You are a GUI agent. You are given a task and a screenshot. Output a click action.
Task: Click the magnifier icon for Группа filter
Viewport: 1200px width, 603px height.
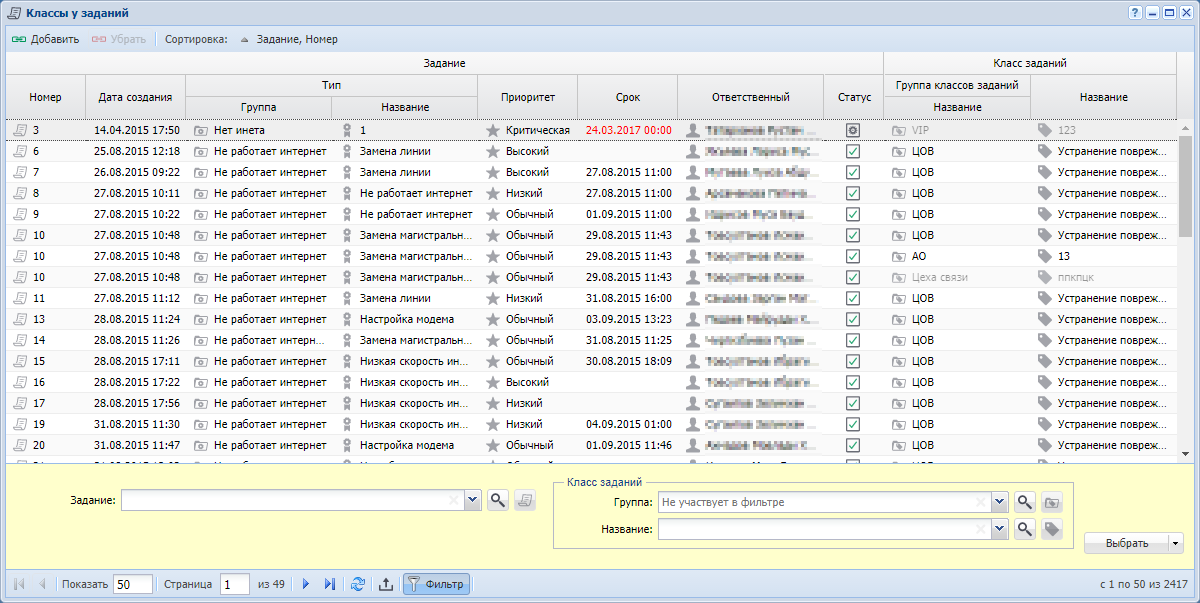click(1025, 502)
